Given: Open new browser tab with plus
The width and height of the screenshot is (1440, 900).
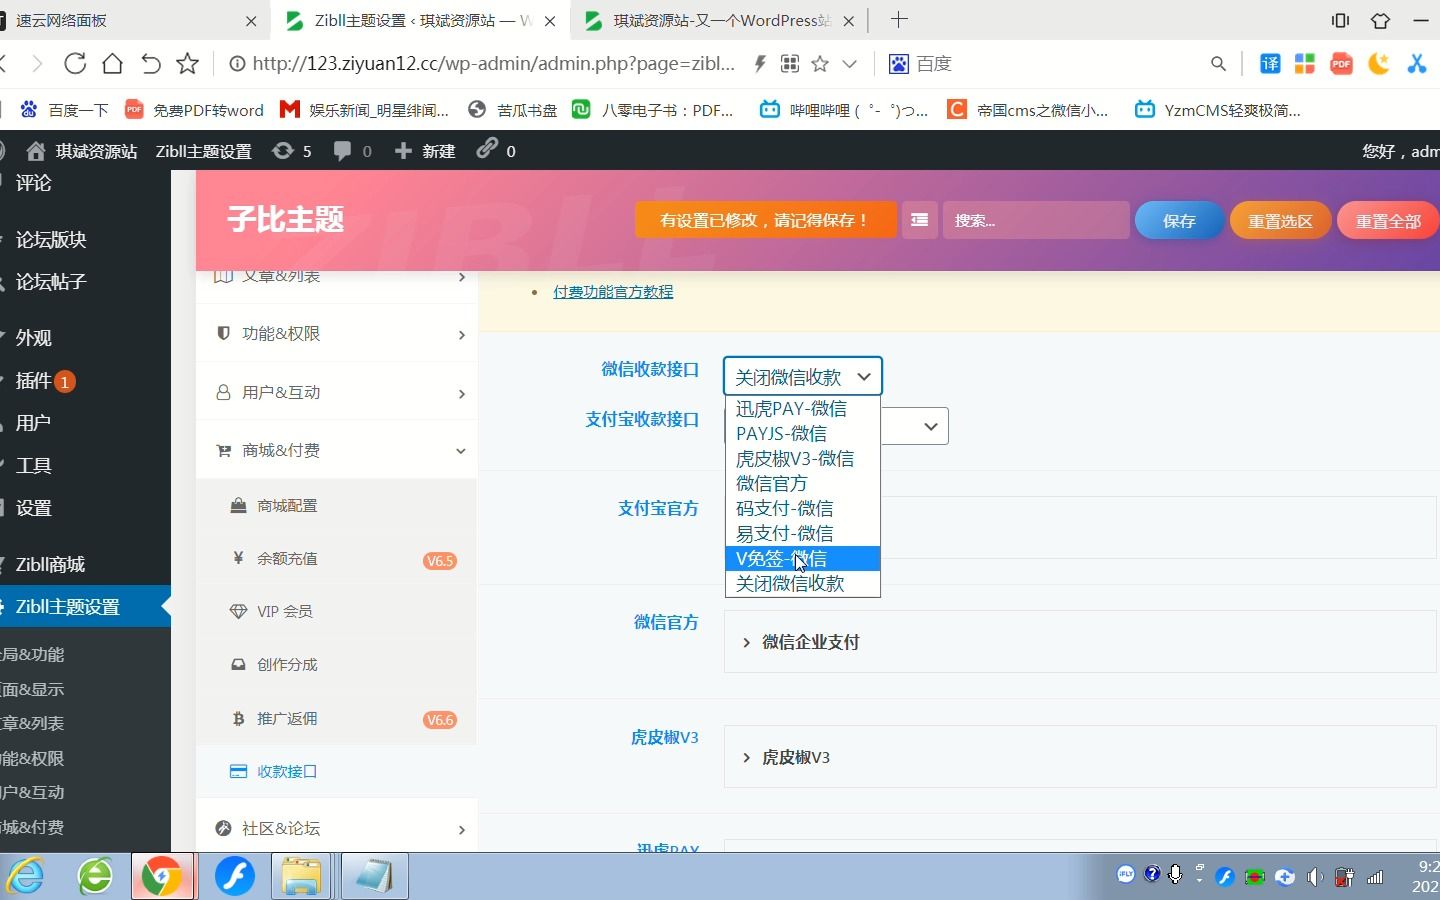Looking at the screenshot, I should coord(899,20).
